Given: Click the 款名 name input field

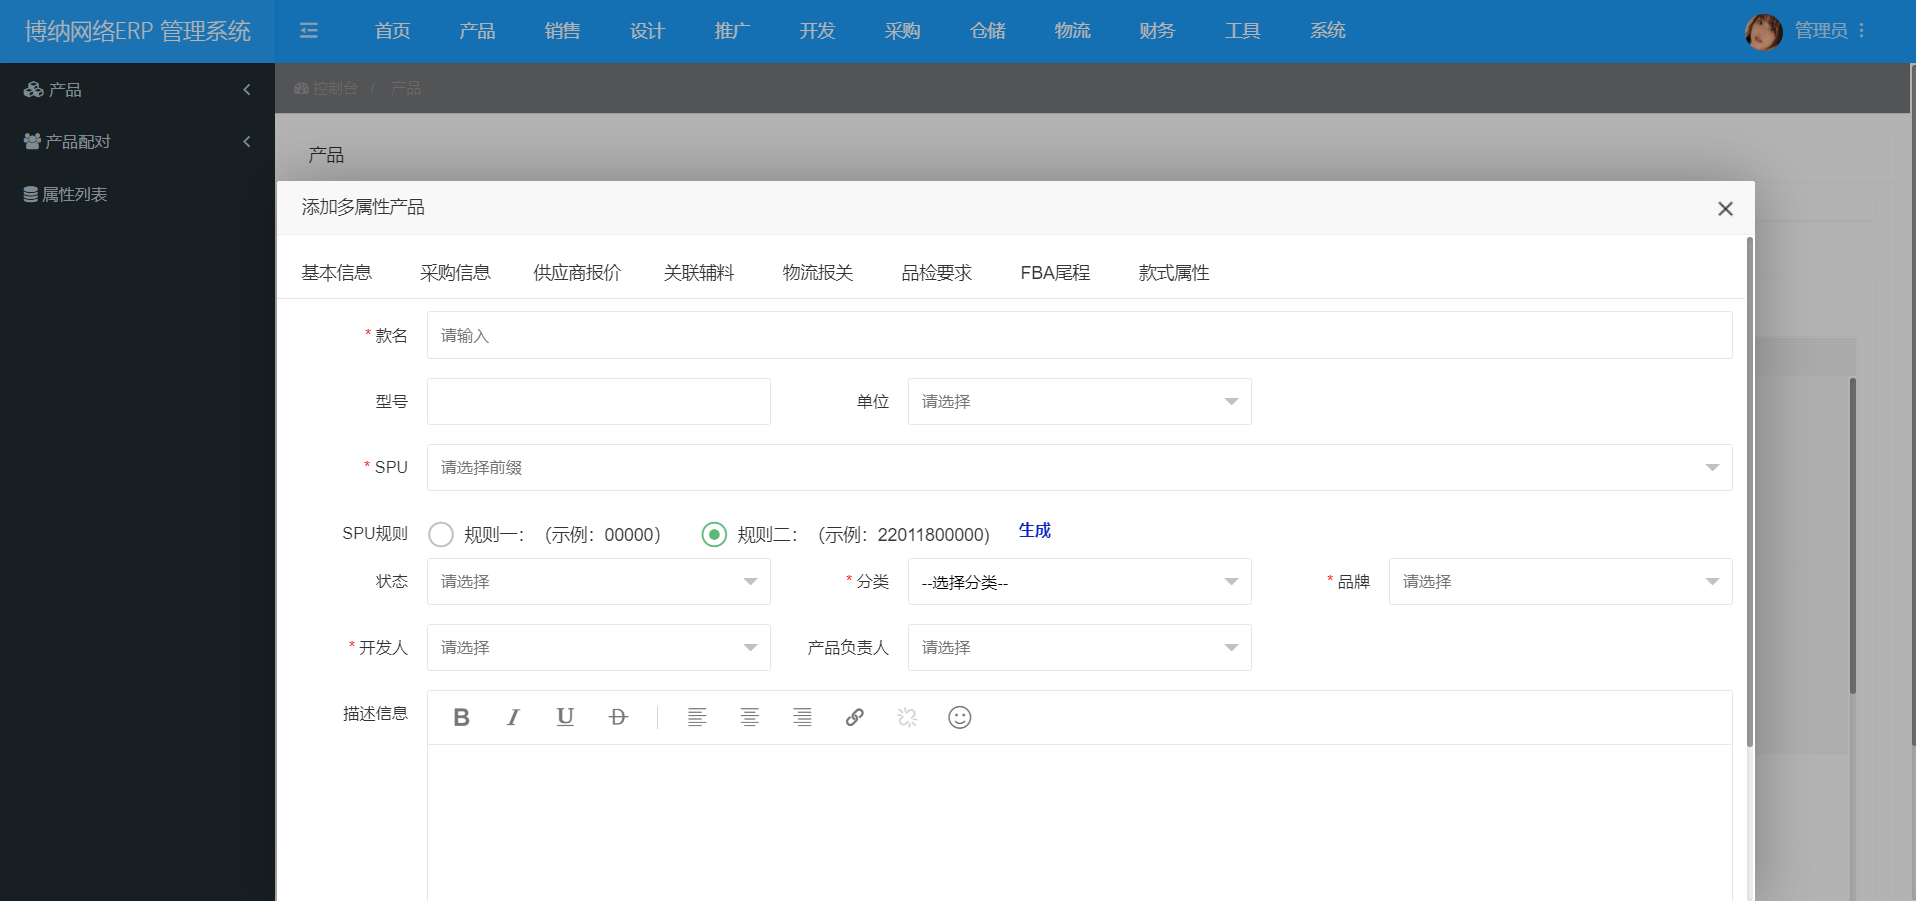Looking at the screenshot, I should pyautogui.click(x=1079, y=335).
